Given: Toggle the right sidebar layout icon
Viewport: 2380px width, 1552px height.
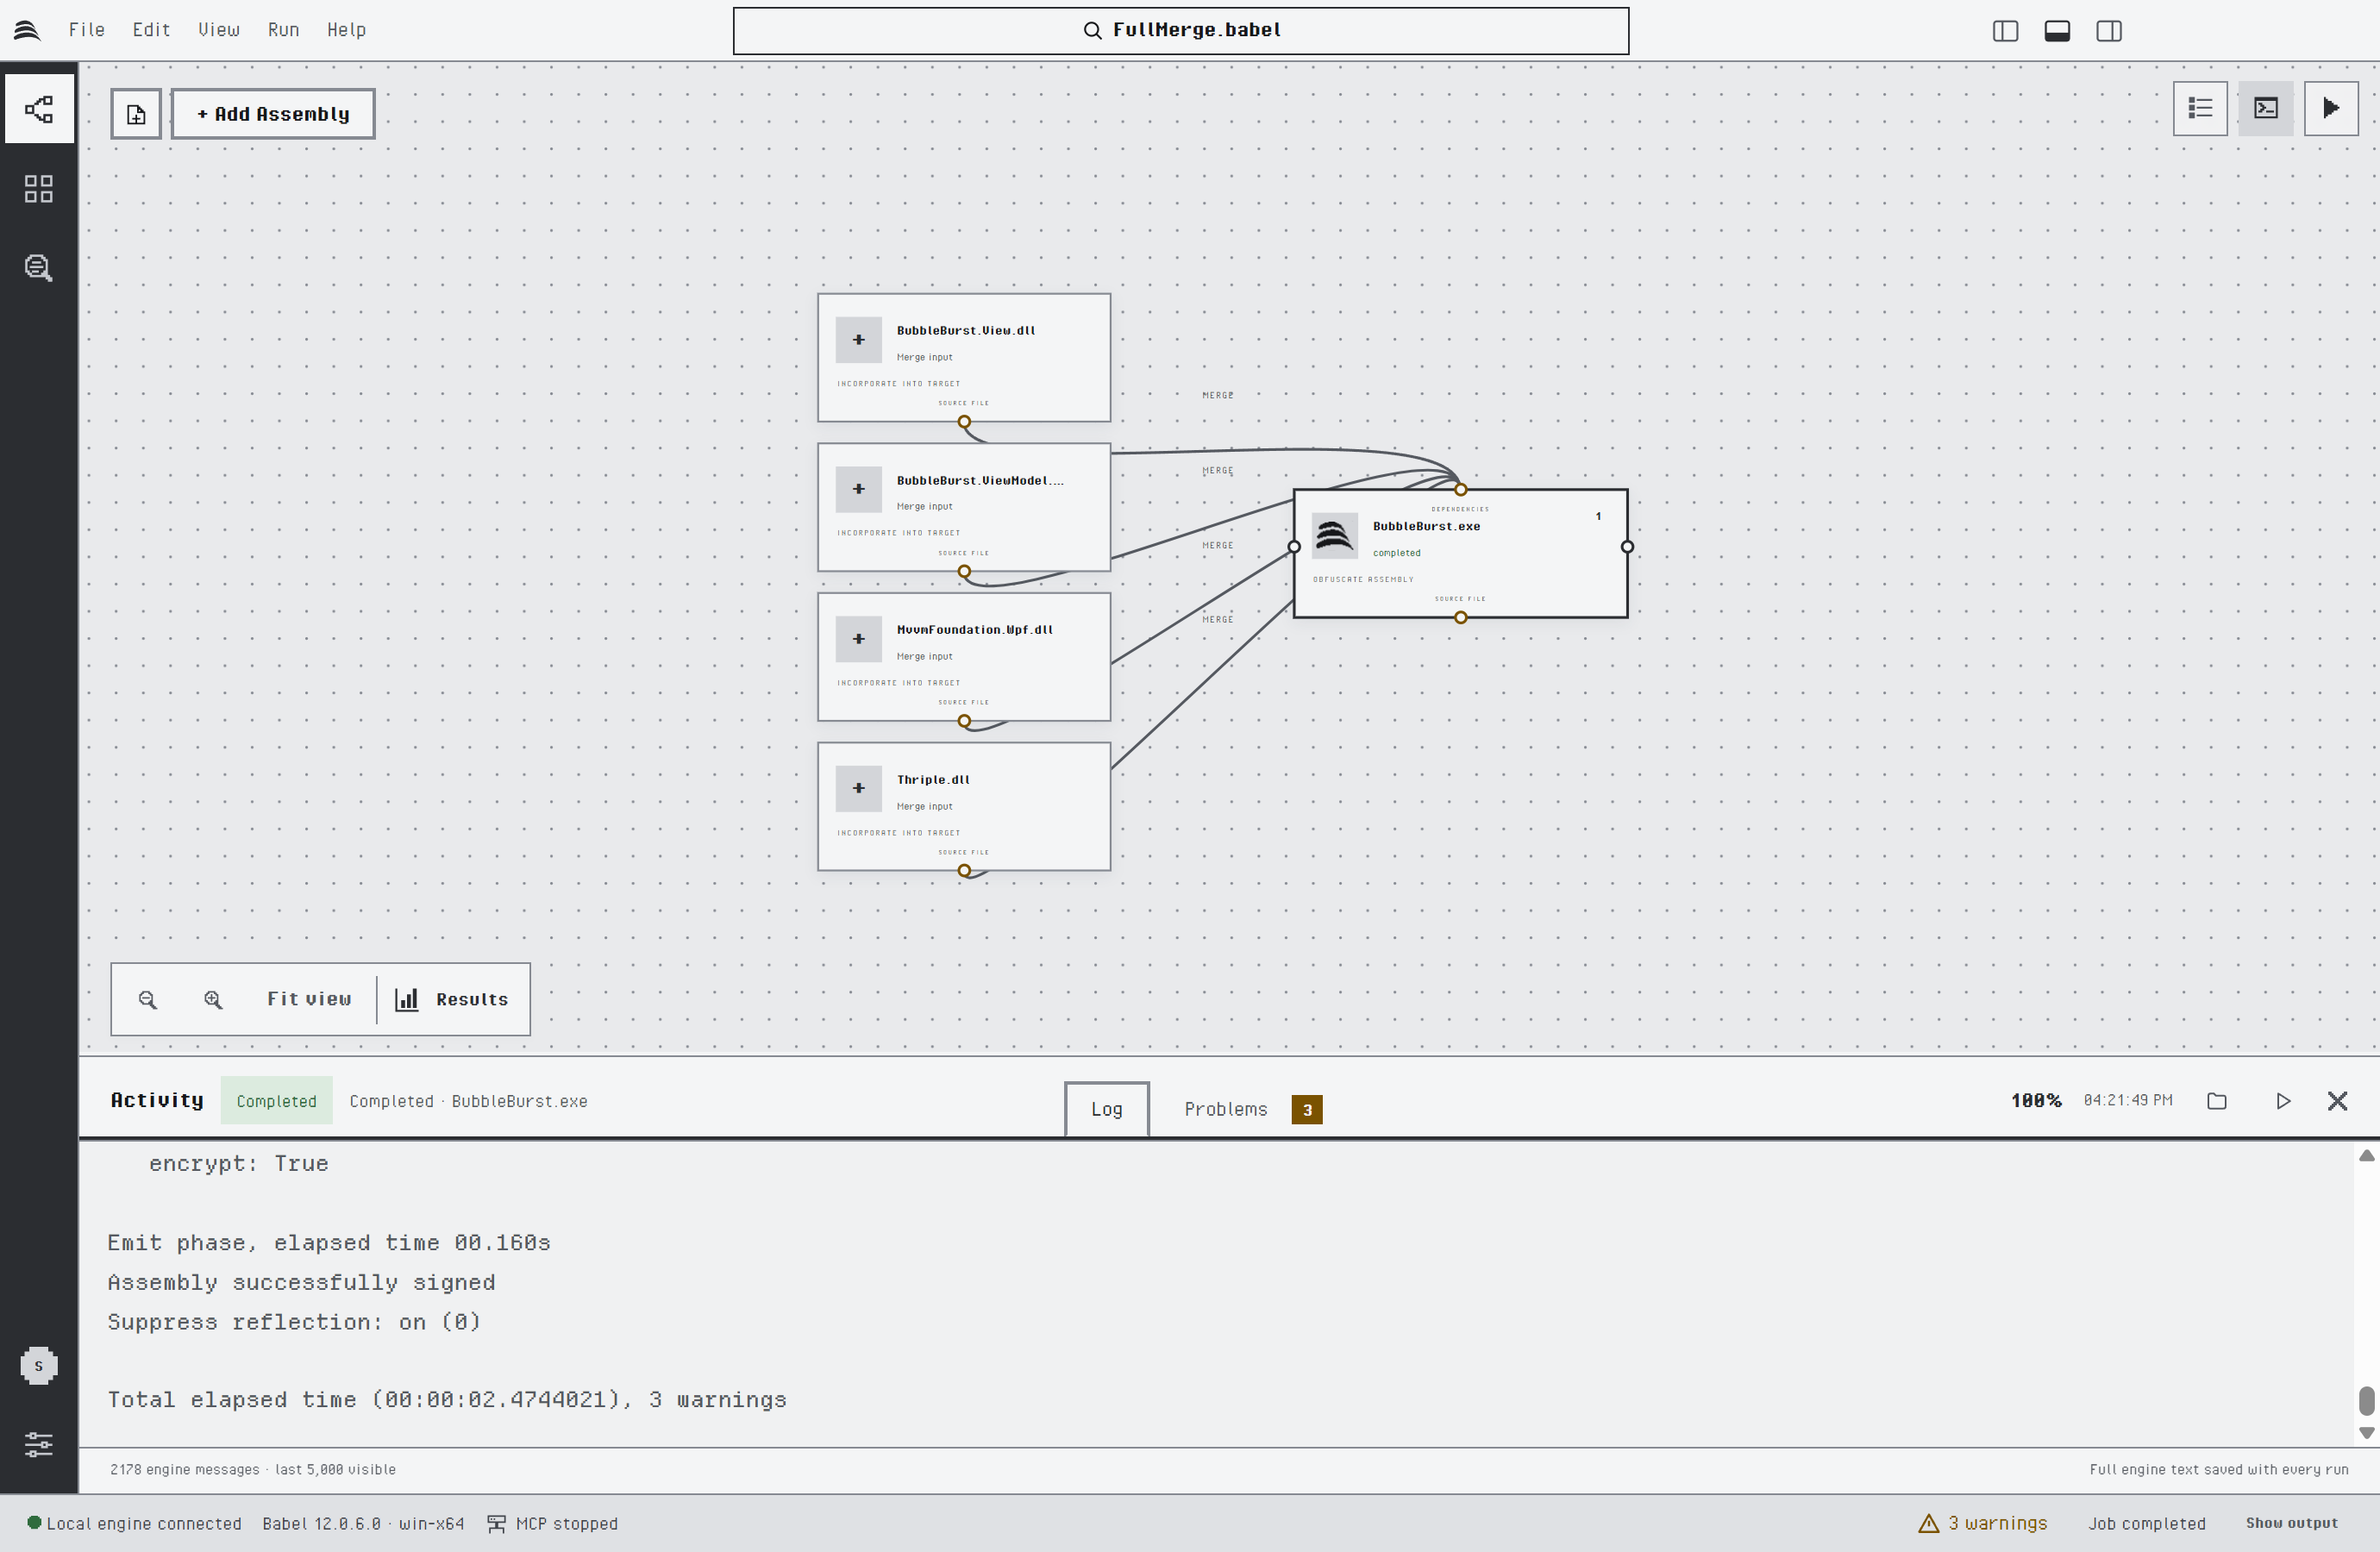Looking at the screenshot, I should pos(2109,31).
